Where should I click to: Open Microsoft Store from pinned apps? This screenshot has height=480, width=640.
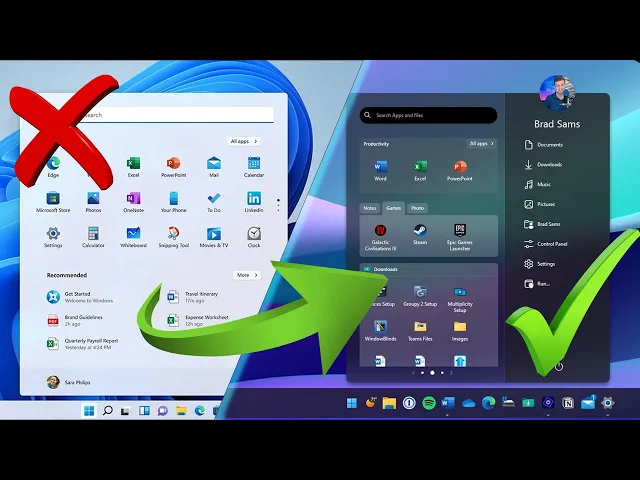tap(53, 202)
